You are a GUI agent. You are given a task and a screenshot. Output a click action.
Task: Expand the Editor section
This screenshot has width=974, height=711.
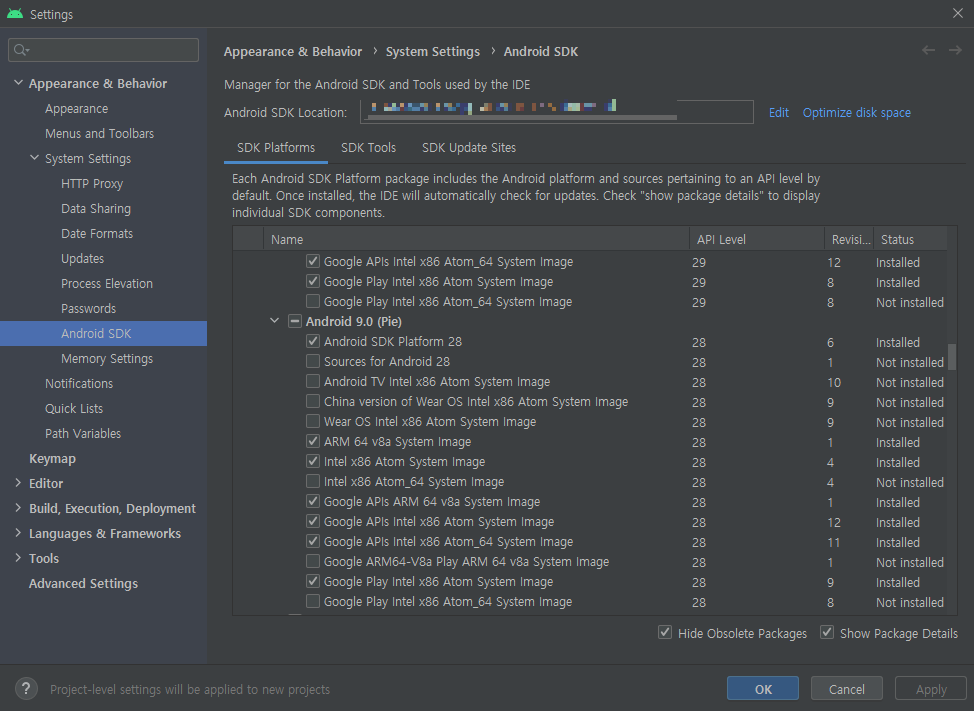coord(18,482)
